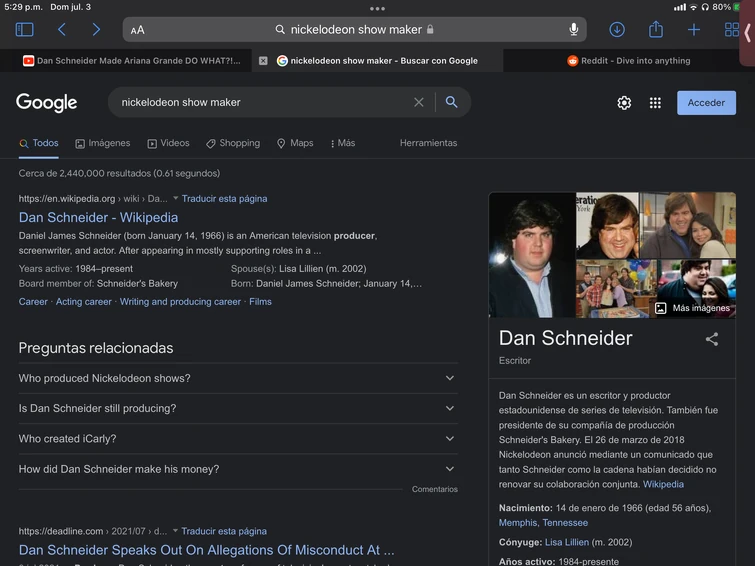Select the Imágenes search tab
This screenshot has height=566, width=755.
pos(103,143)
